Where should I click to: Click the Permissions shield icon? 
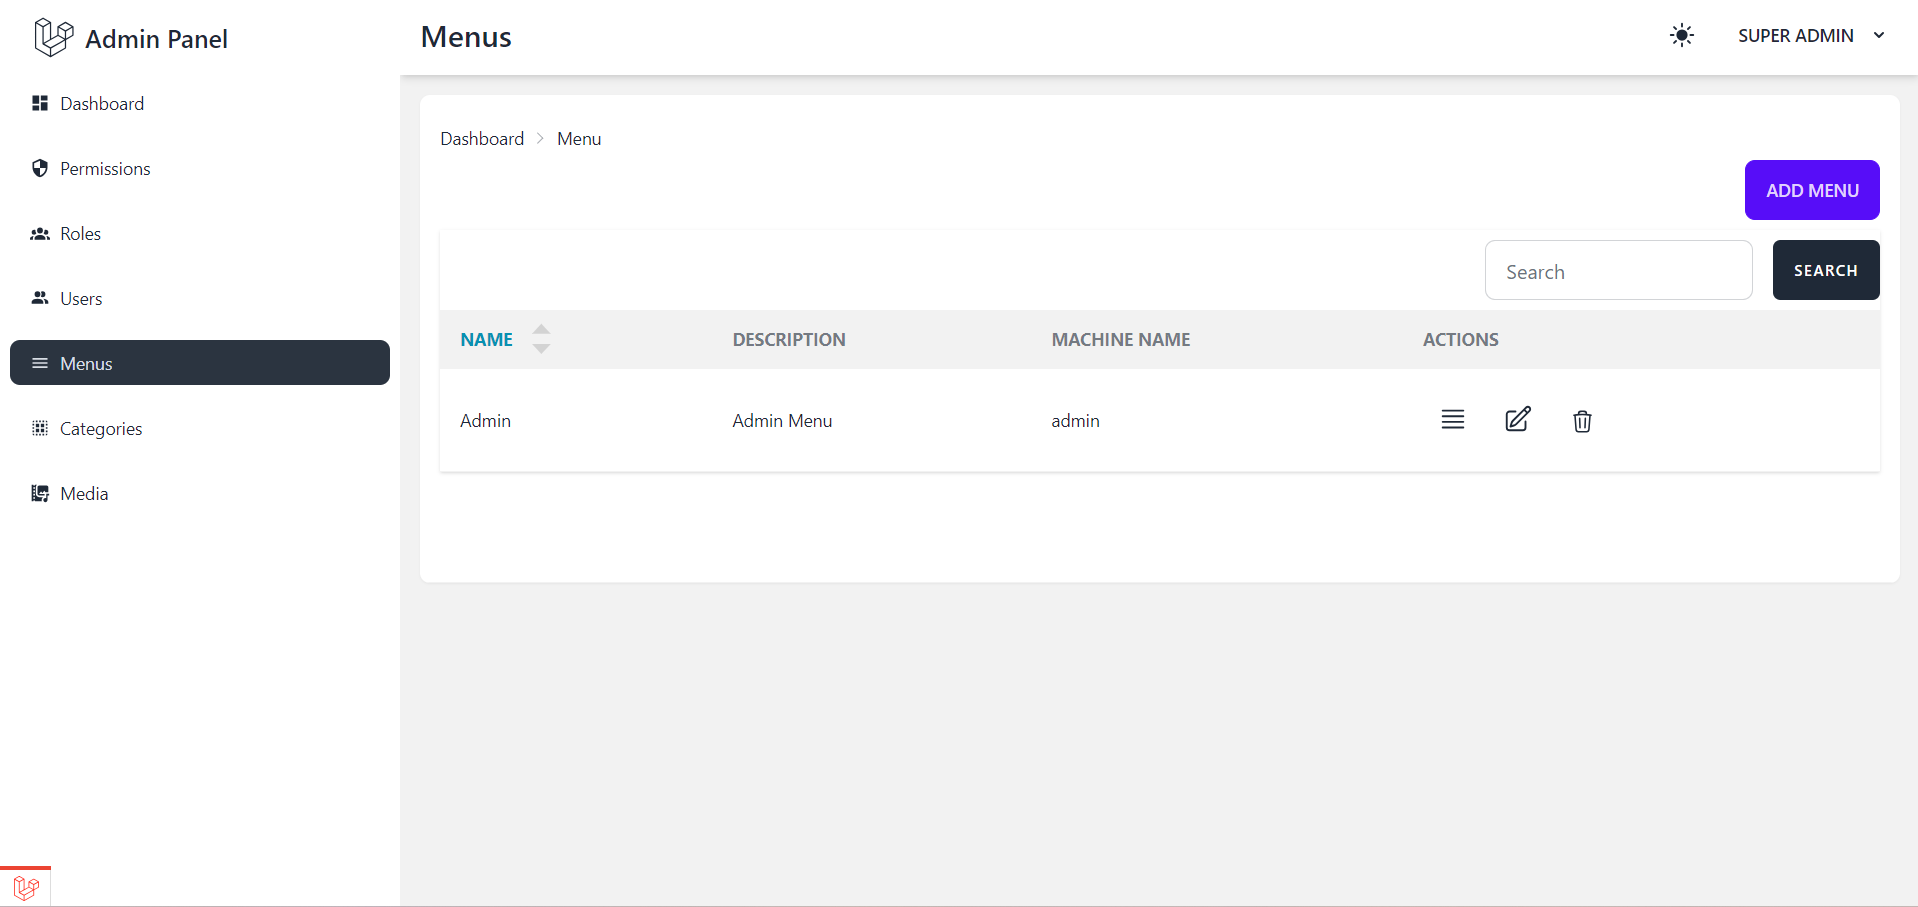point(40,168)
